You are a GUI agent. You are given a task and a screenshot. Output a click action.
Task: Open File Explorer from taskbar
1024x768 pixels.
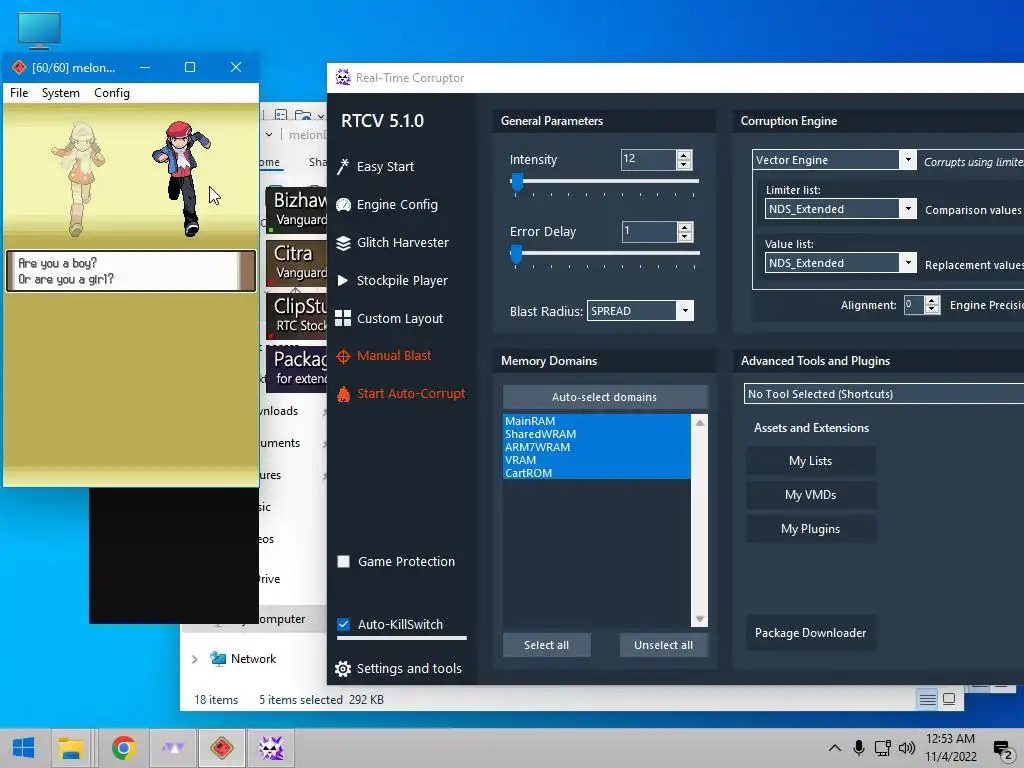pyautogui.click(x=71, y=748)
